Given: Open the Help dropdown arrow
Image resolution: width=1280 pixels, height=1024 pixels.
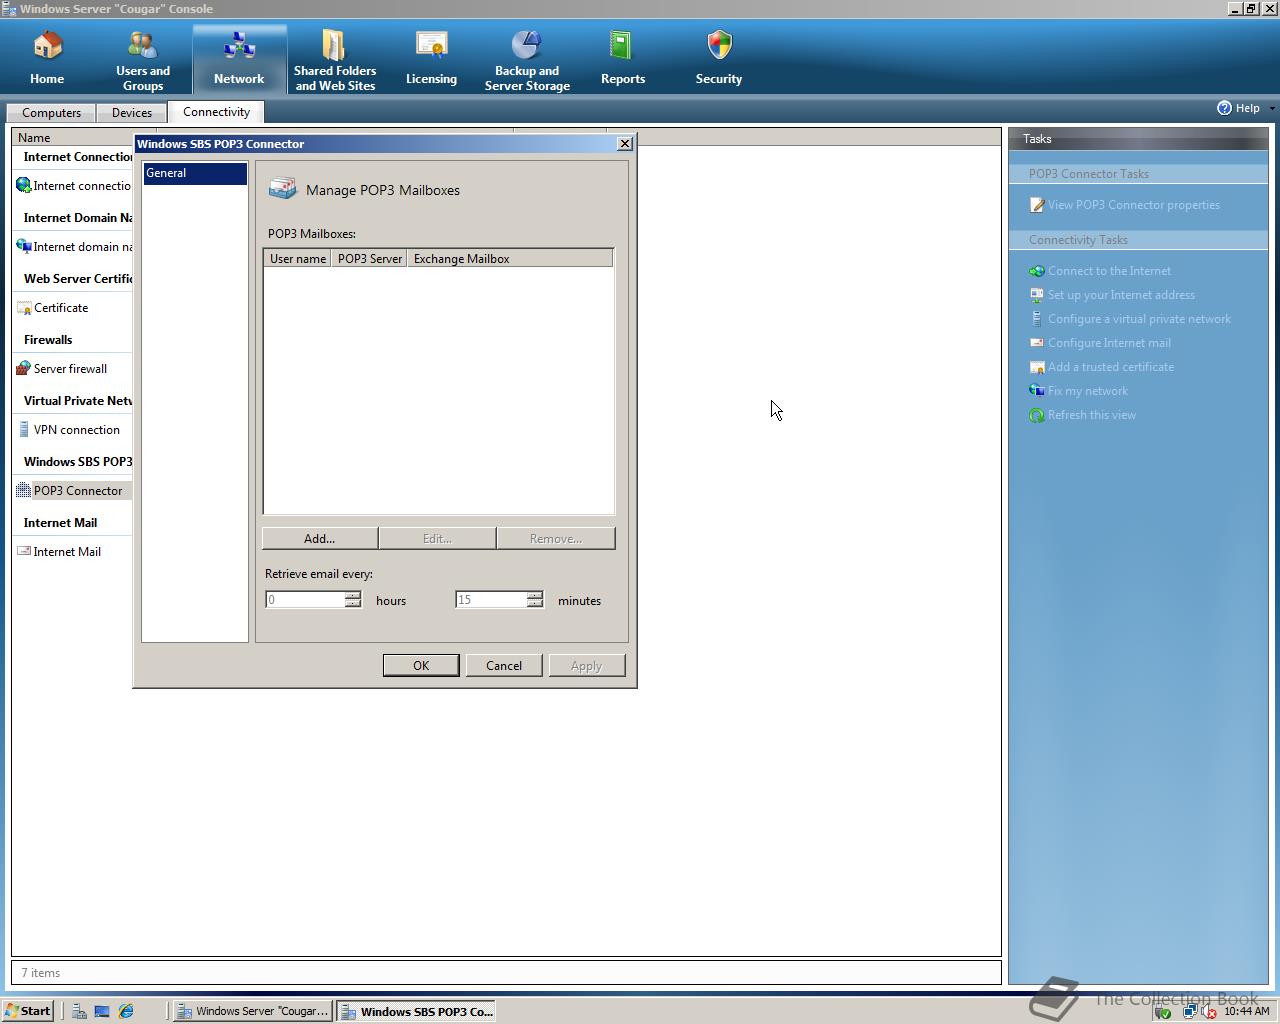Looking at the screenshot, I should click(1271, 108).
